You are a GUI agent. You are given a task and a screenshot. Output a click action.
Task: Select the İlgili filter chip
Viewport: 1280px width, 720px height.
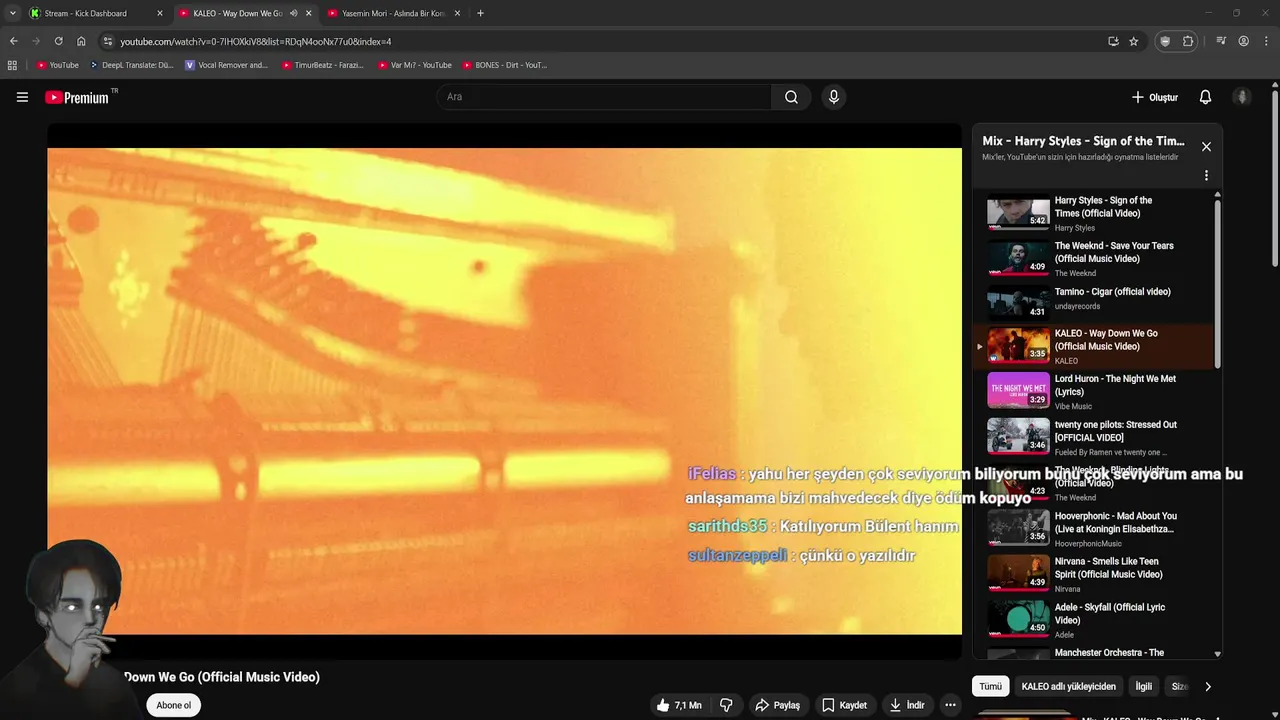tap(1143, 687)
